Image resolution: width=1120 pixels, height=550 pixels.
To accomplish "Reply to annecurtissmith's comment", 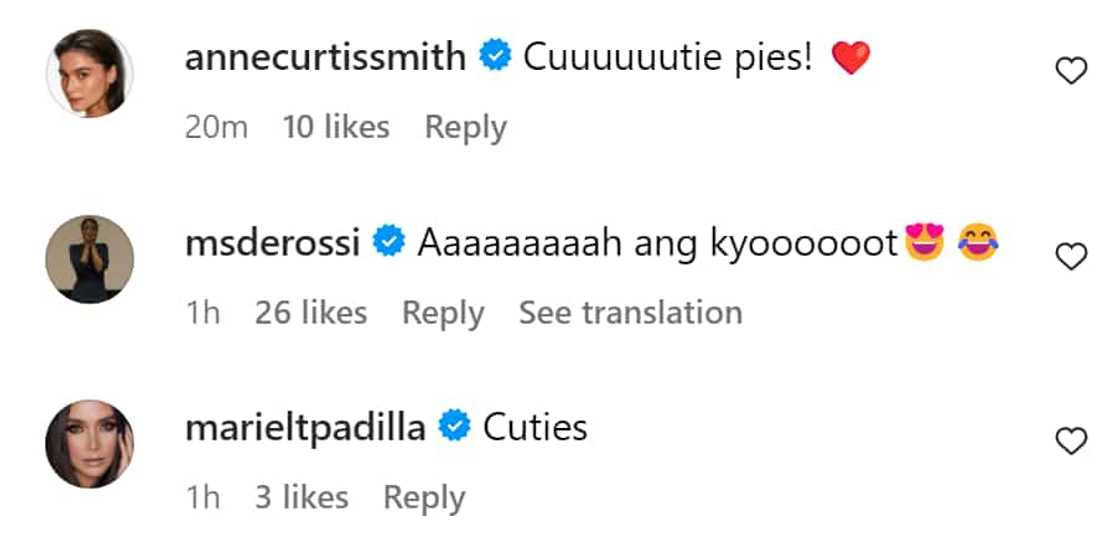I will coord(465,128).
